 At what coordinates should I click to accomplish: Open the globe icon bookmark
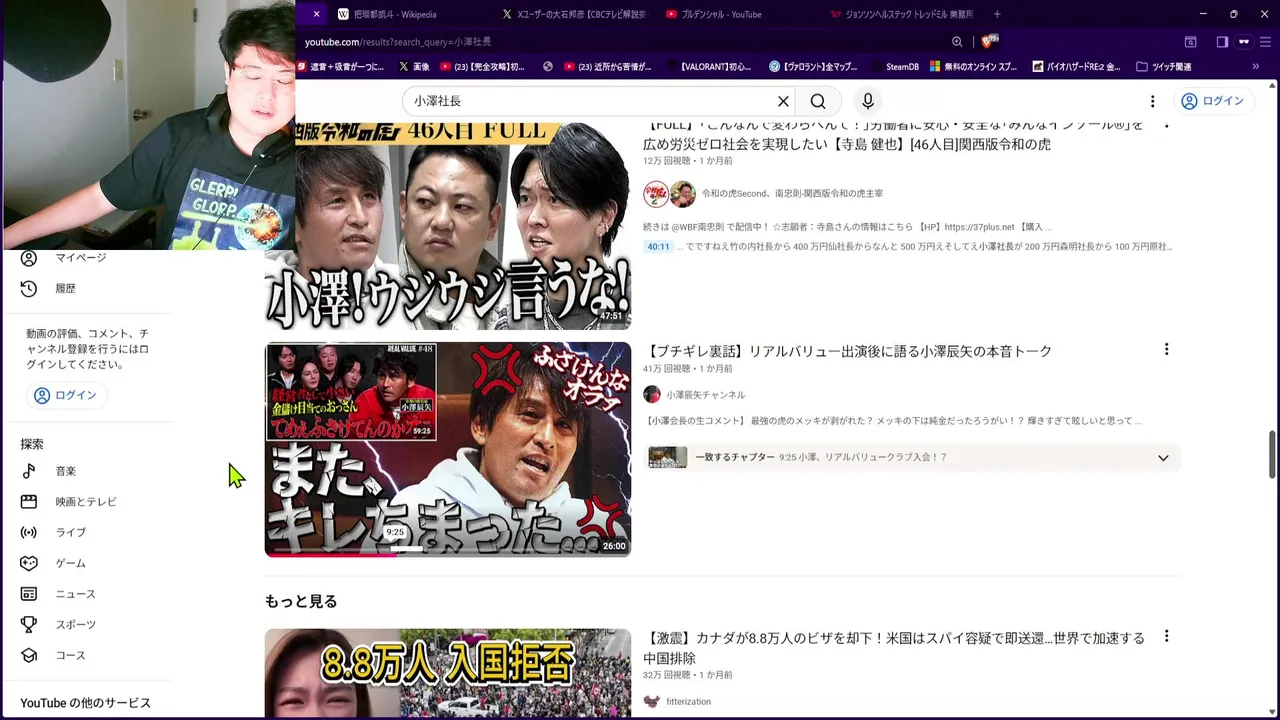[548, 67]
